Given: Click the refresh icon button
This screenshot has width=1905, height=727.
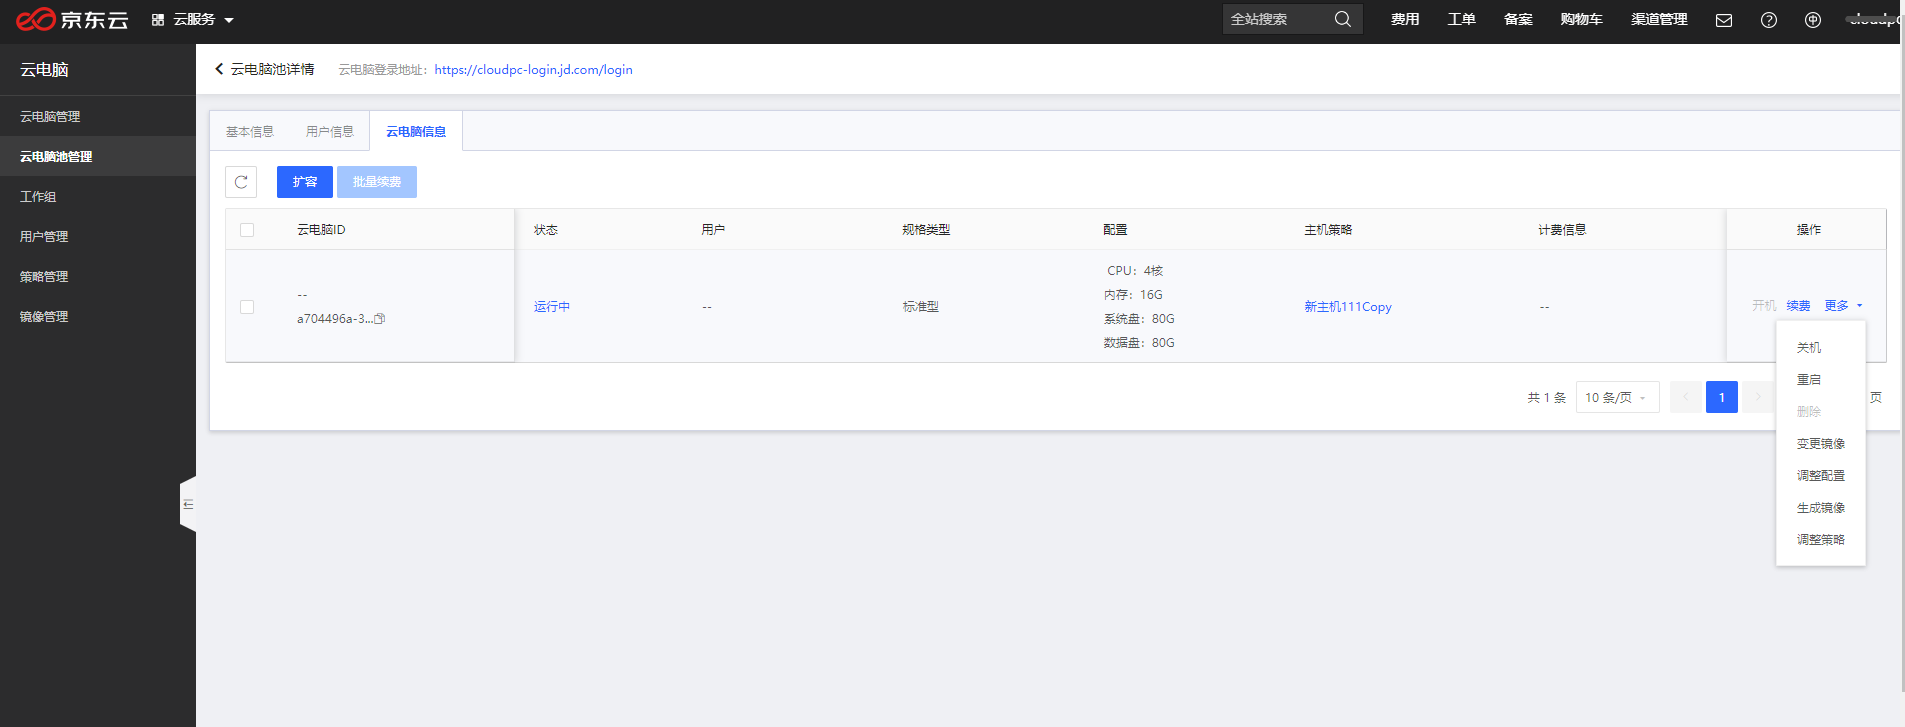Looking at the screenshot, I should (x=241, y=182).
